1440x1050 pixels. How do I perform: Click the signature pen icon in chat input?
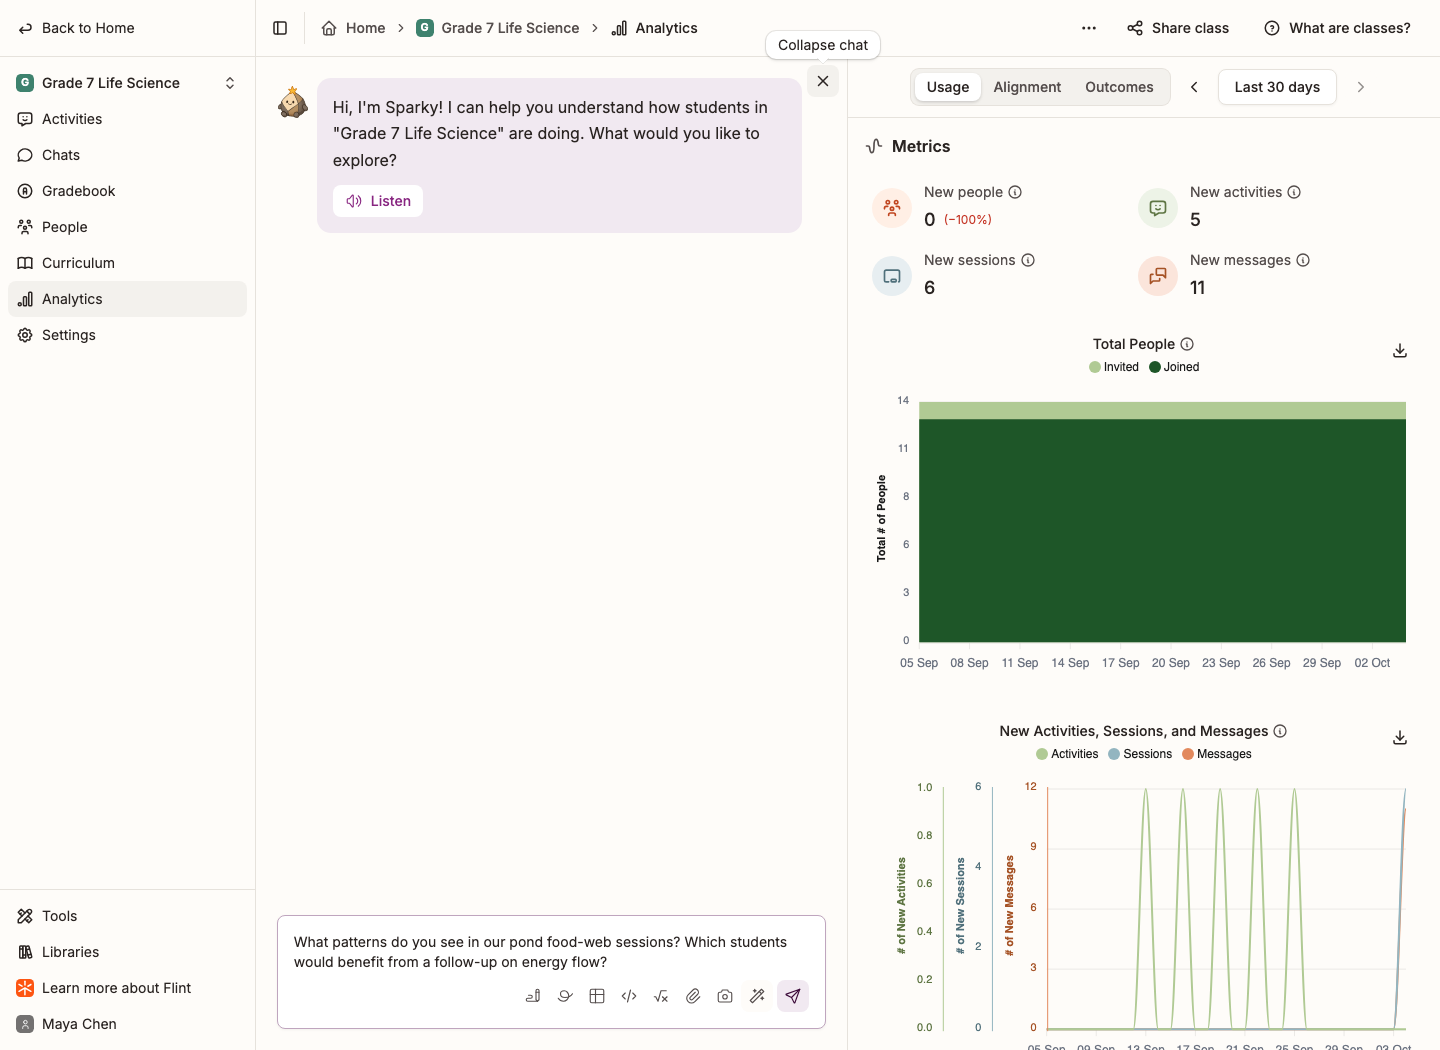533,996
